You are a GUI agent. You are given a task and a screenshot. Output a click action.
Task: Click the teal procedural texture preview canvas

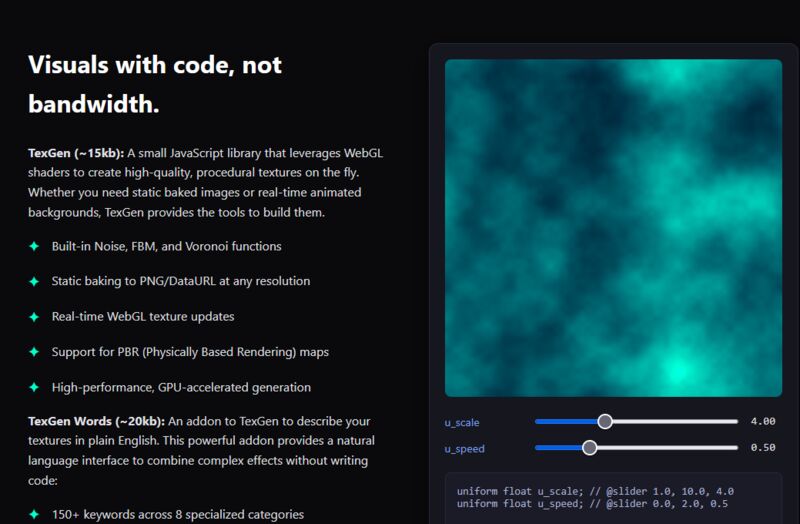pyautogui.click(x=613, y=228)
